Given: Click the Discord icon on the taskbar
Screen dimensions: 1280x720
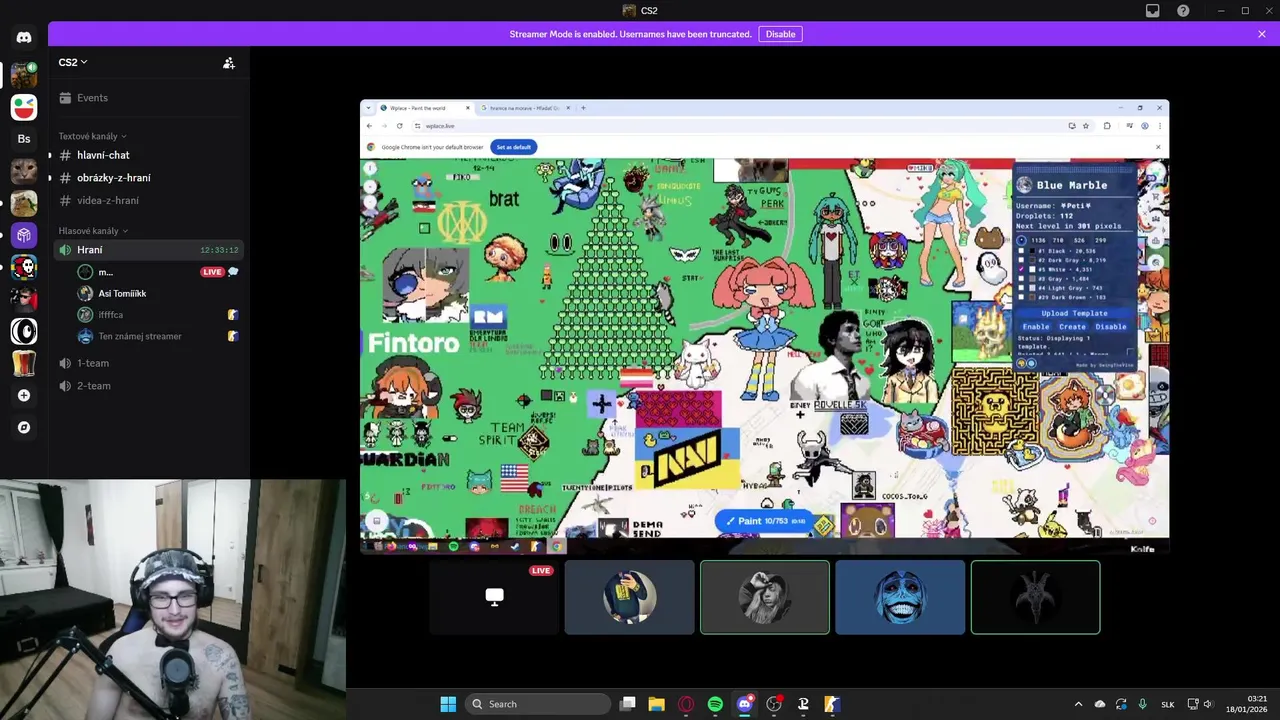Looking at the screenshot, I should pos(744,704).
